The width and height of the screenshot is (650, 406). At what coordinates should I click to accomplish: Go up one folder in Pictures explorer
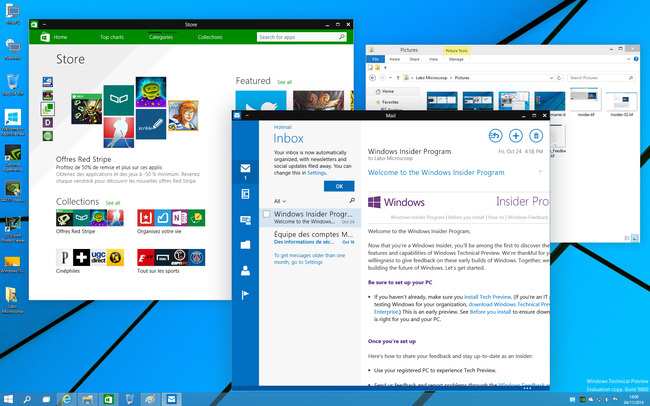pos(398,78)
